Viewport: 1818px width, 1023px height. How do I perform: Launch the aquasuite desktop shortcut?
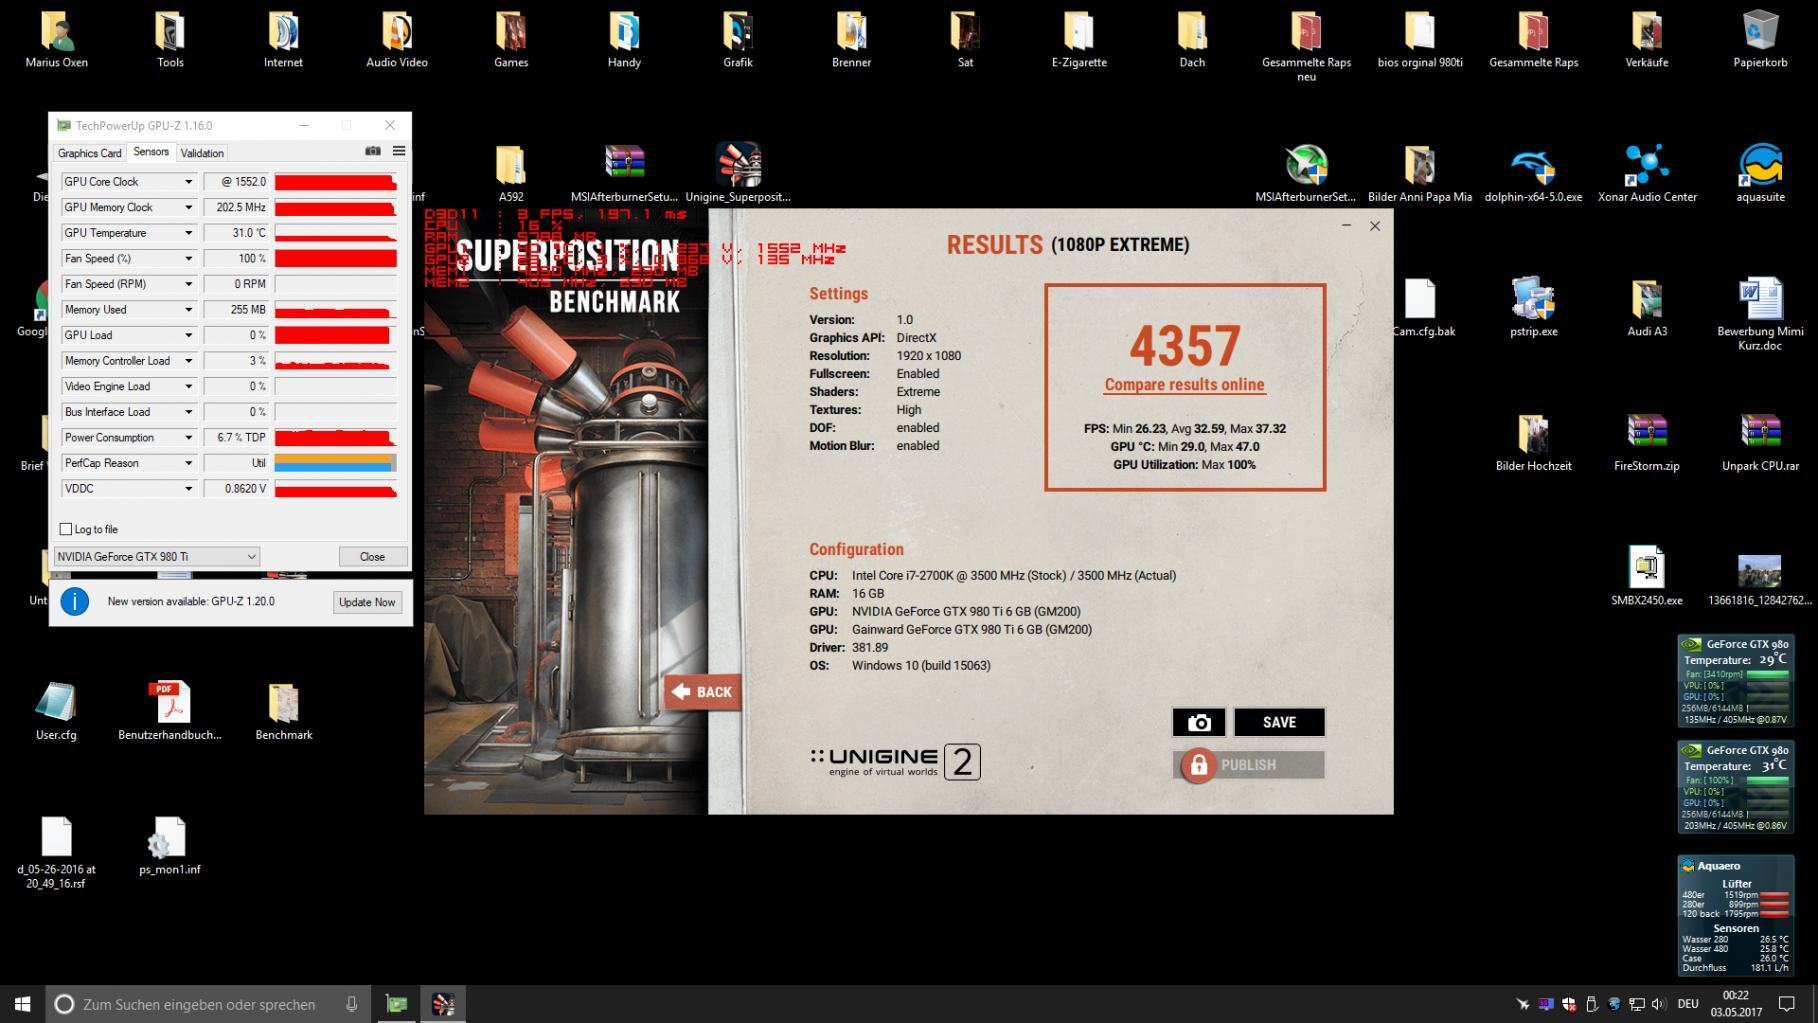point(1760,172)
